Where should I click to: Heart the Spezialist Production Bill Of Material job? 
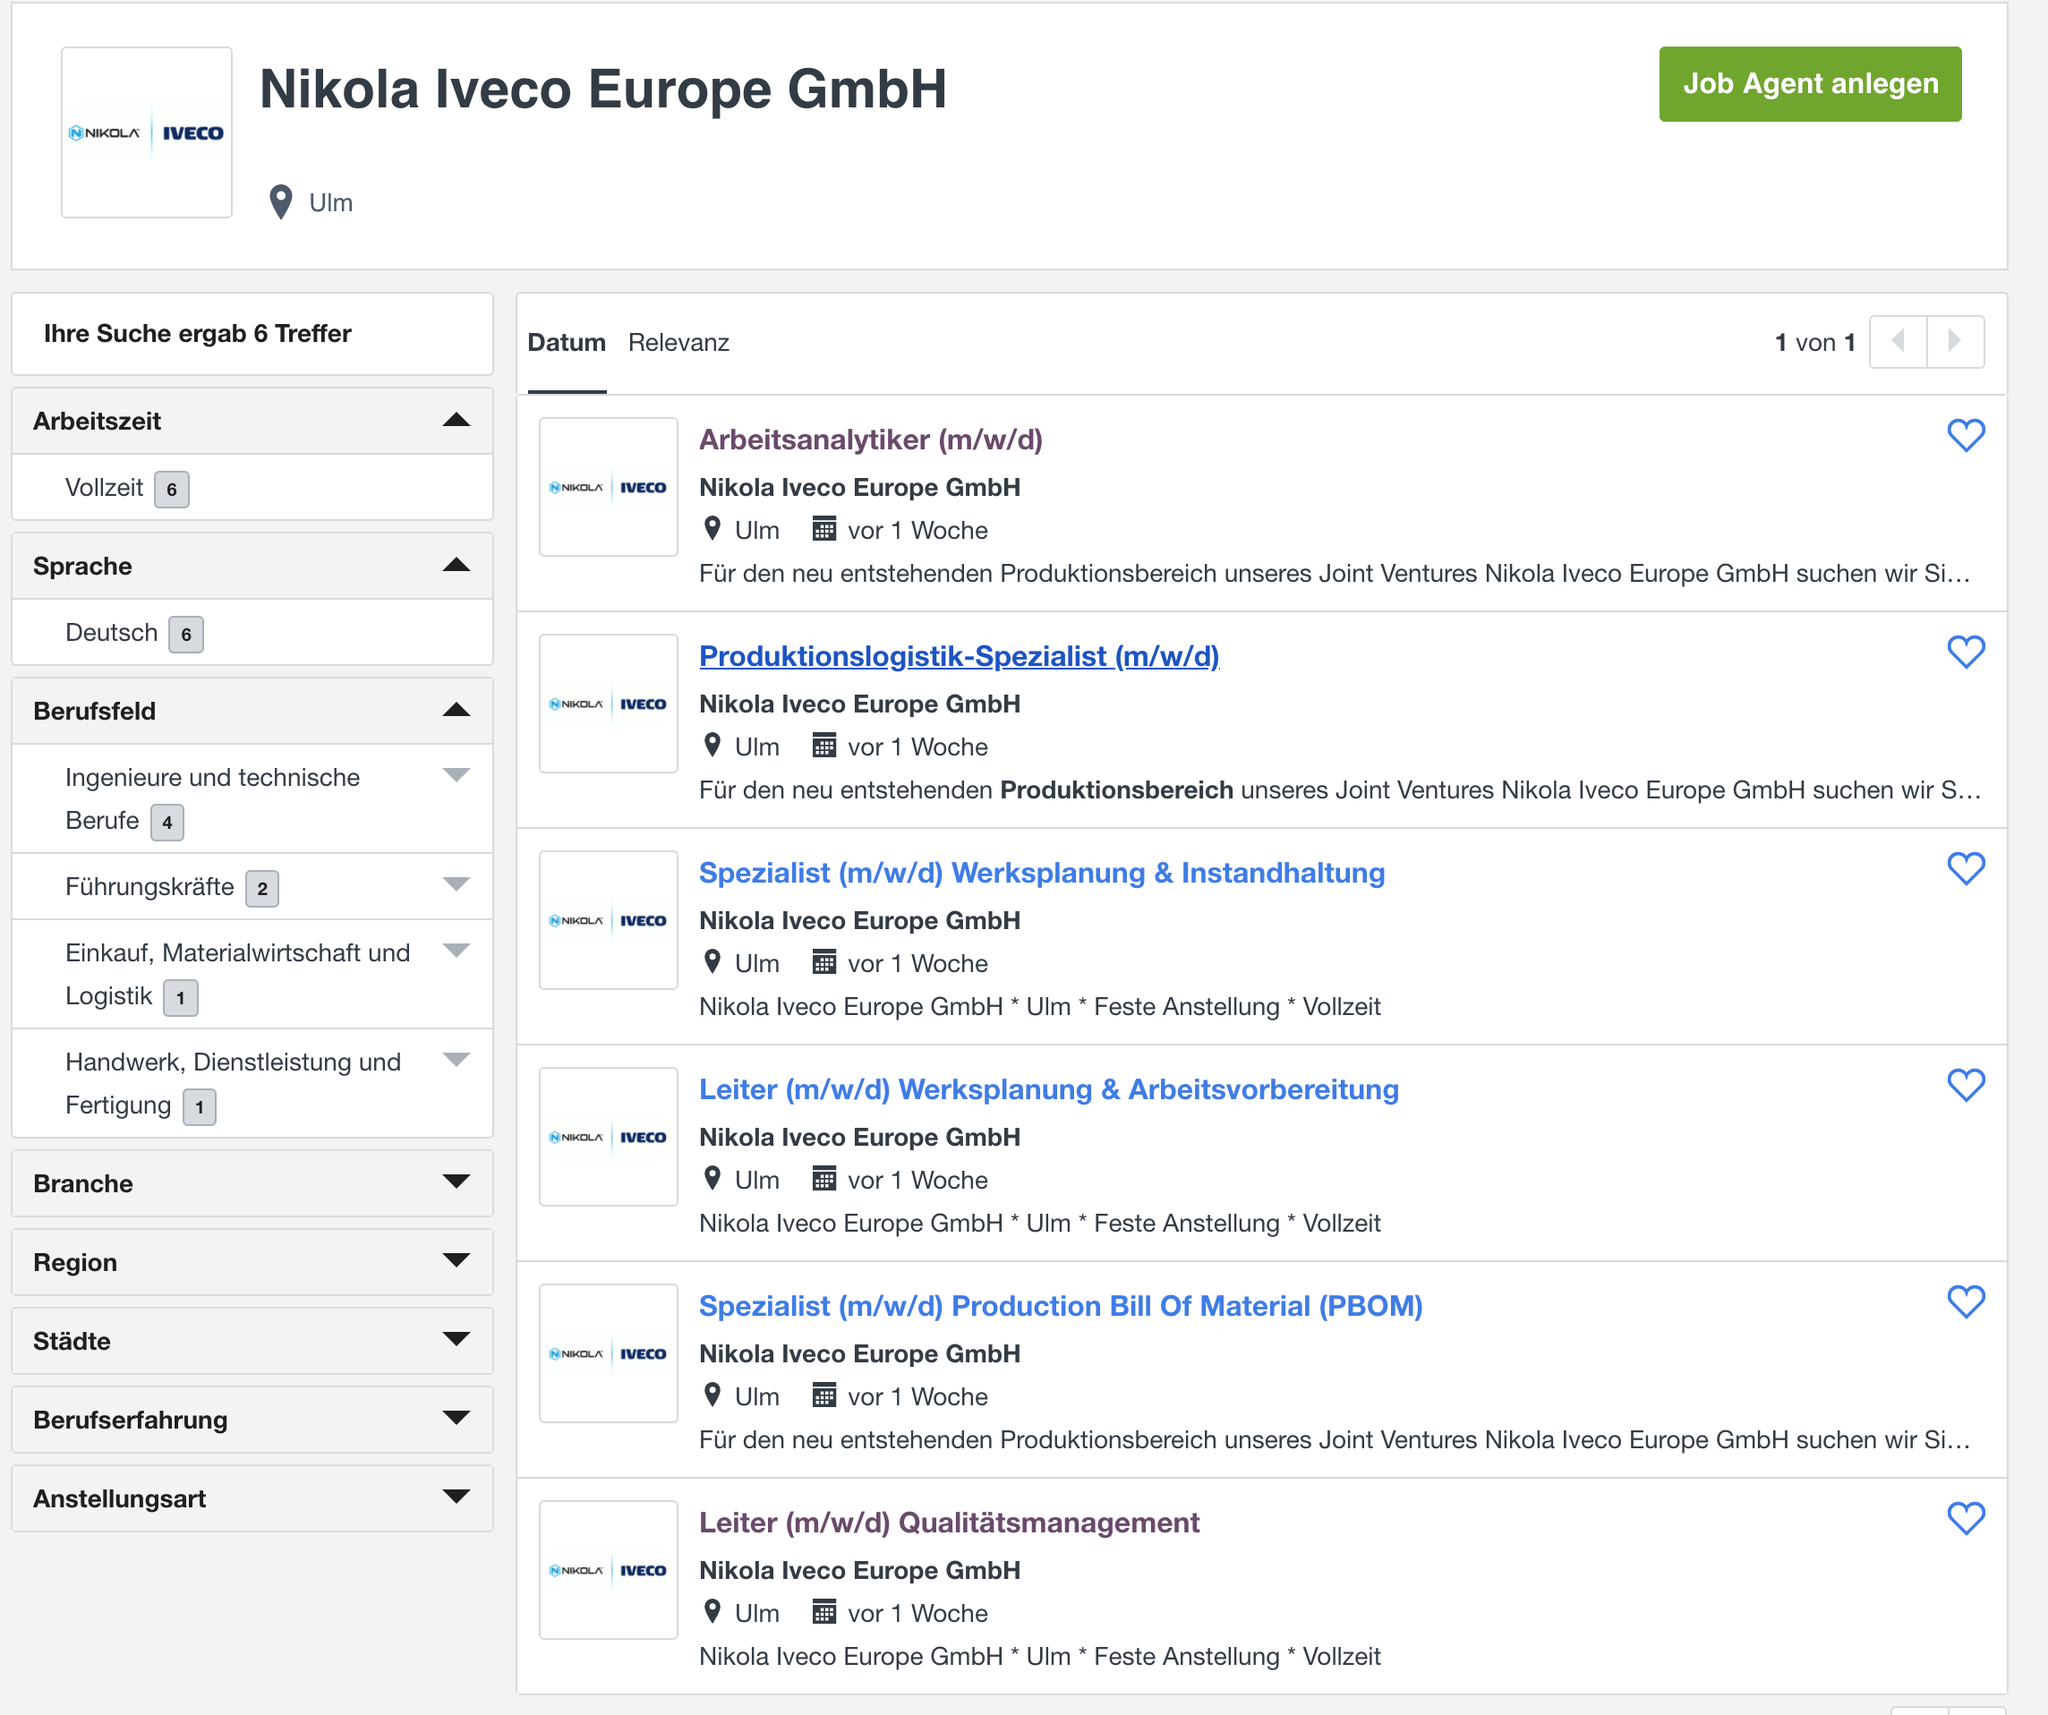click(1965, 1301)
